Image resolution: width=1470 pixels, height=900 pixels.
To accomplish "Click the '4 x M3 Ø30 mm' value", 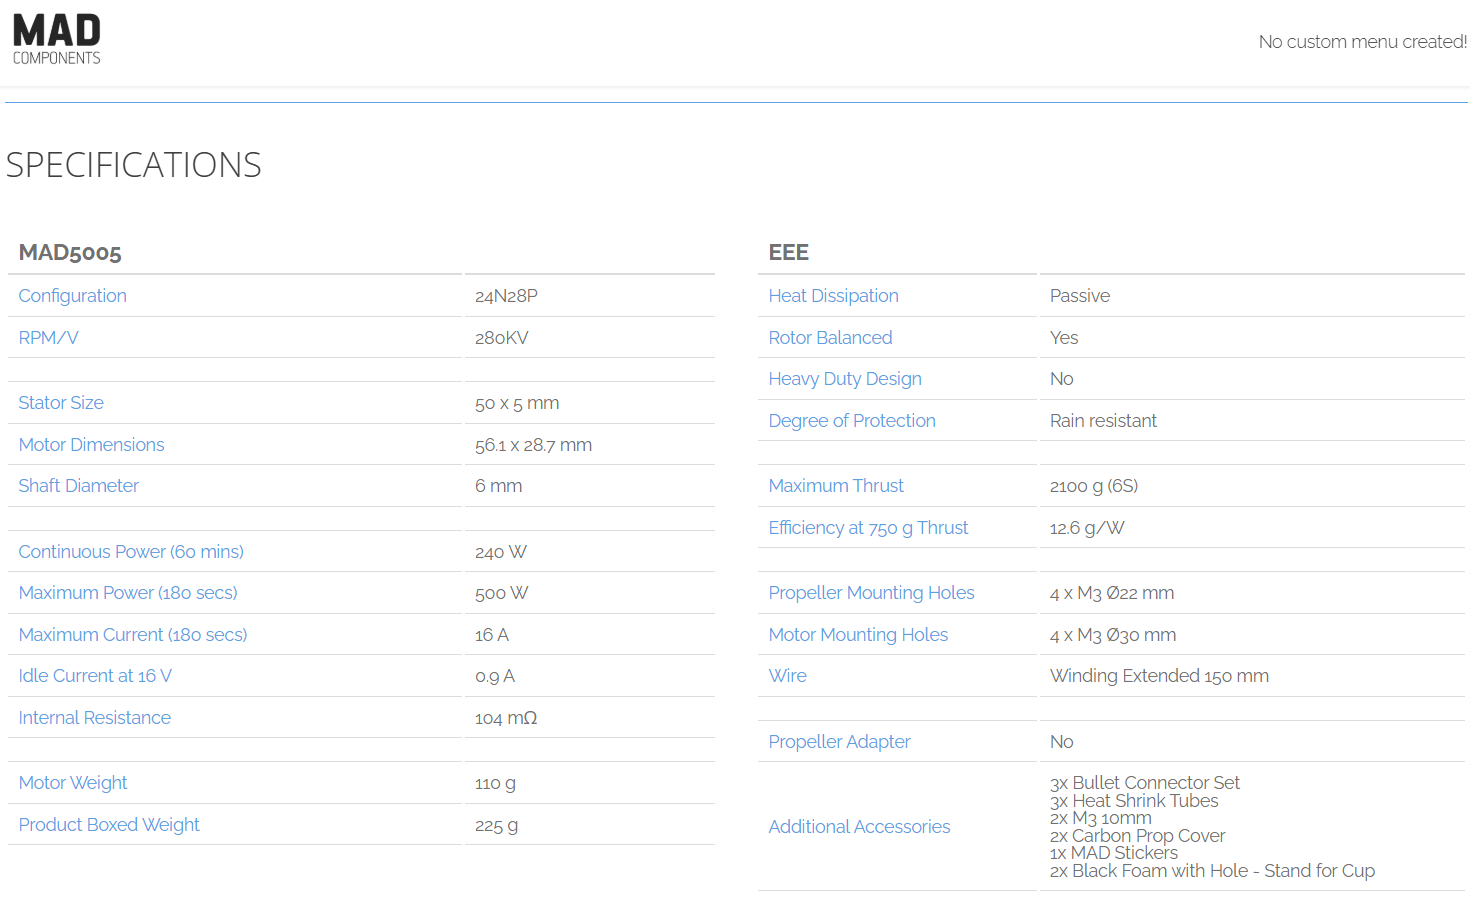I will (x=1113, y=635).
